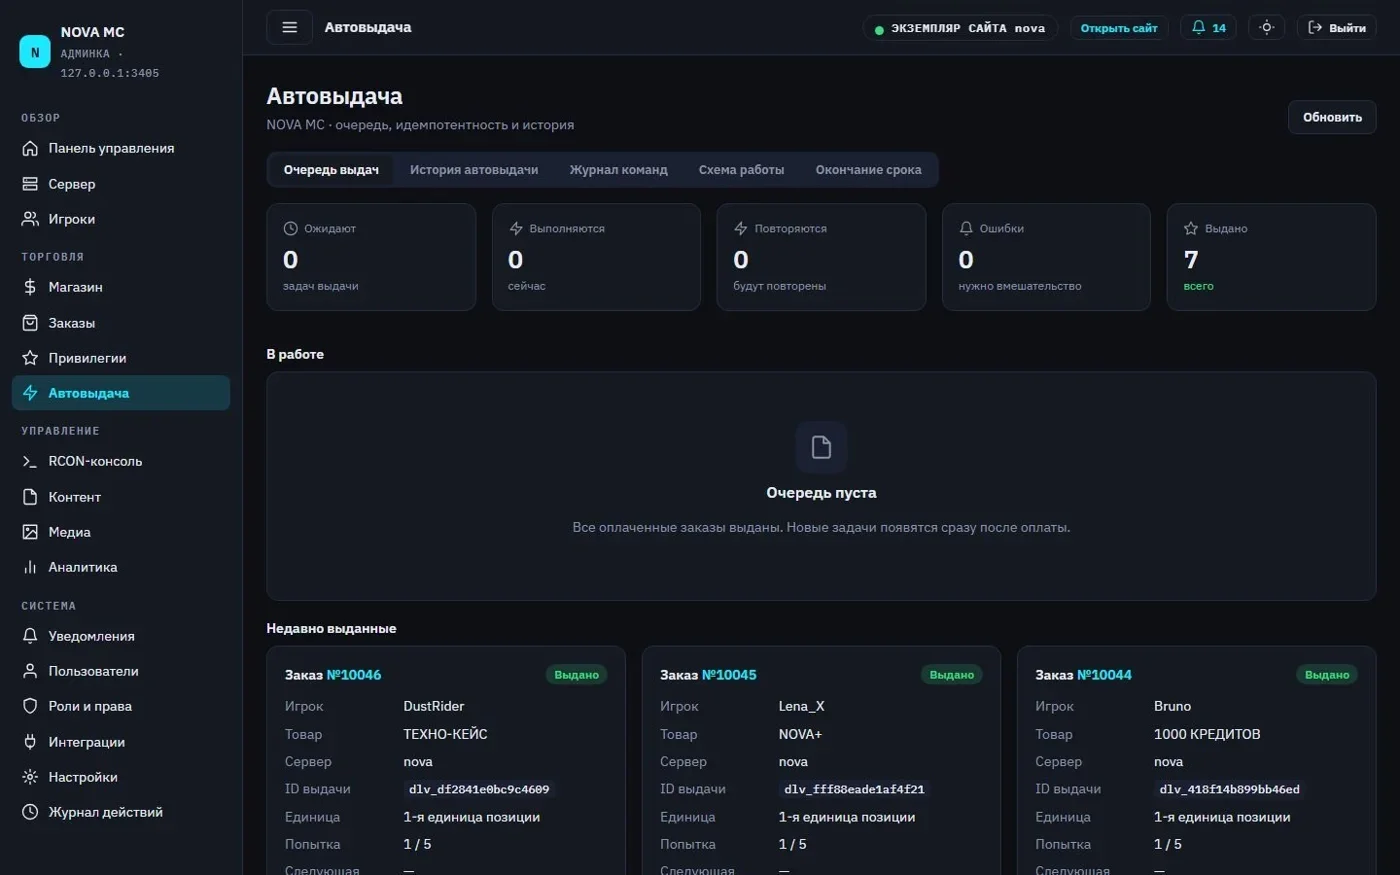Select the Окончание срока tab
1400x875 pixels.
click(868, 170)
